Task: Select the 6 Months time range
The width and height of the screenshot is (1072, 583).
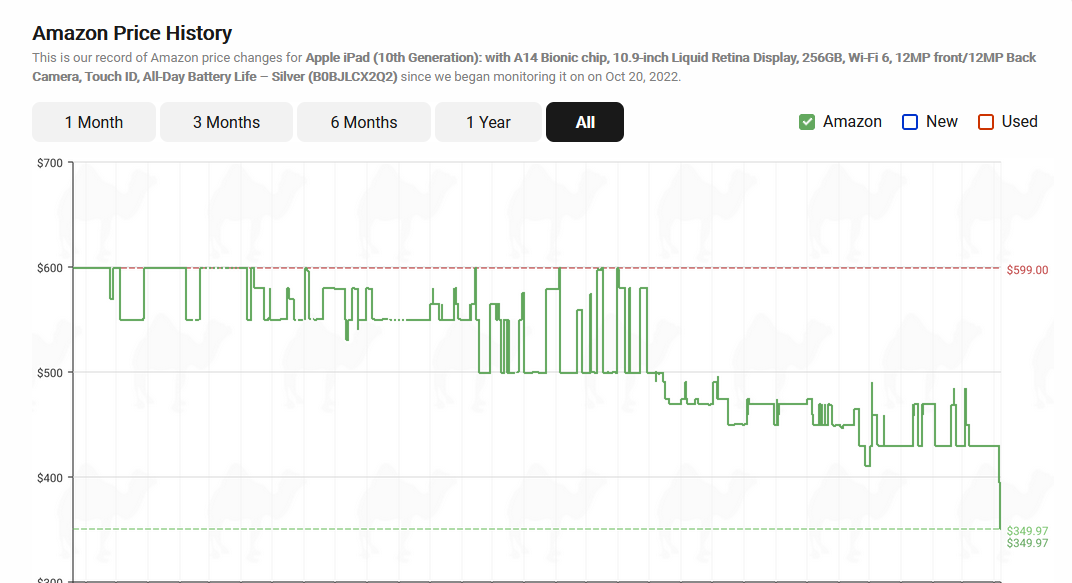Action: tap(364, 122)
